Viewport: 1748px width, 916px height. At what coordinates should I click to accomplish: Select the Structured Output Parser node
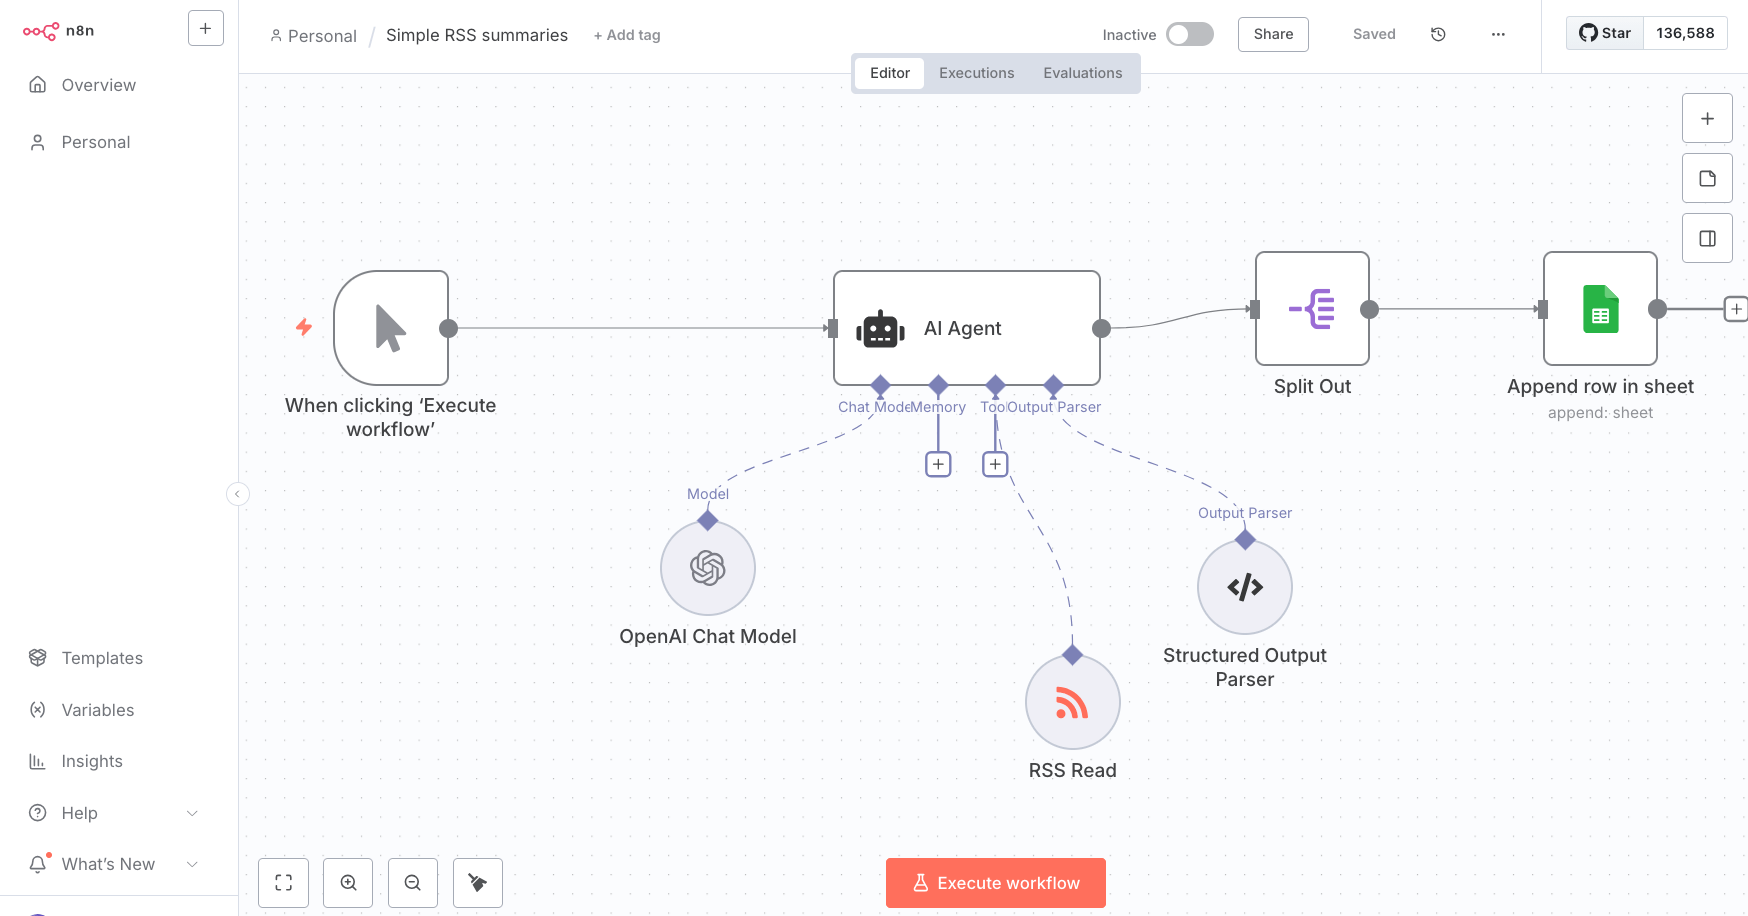click(x=1245, y=587)
